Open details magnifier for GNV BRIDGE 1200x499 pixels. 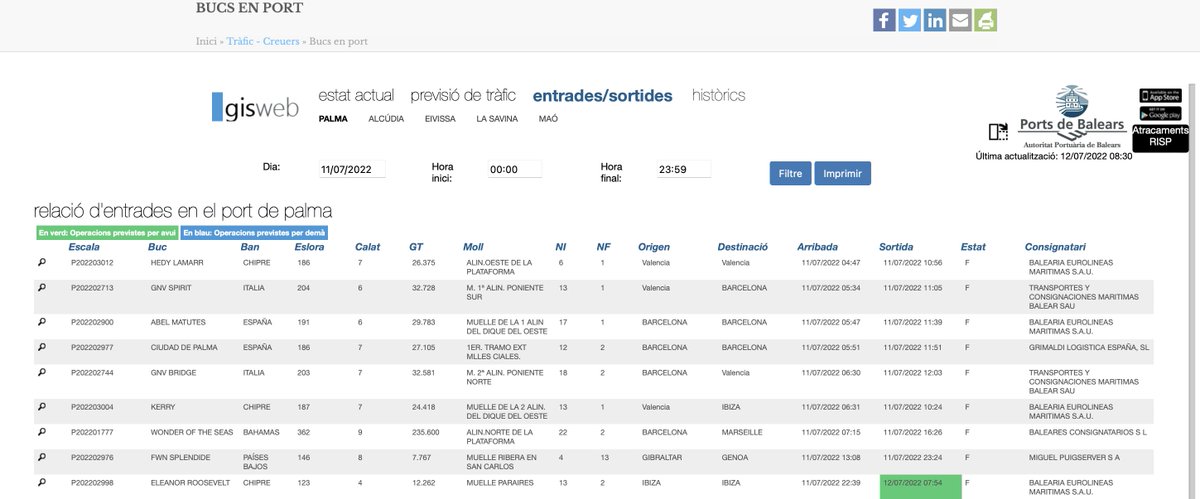coord(42,372)
